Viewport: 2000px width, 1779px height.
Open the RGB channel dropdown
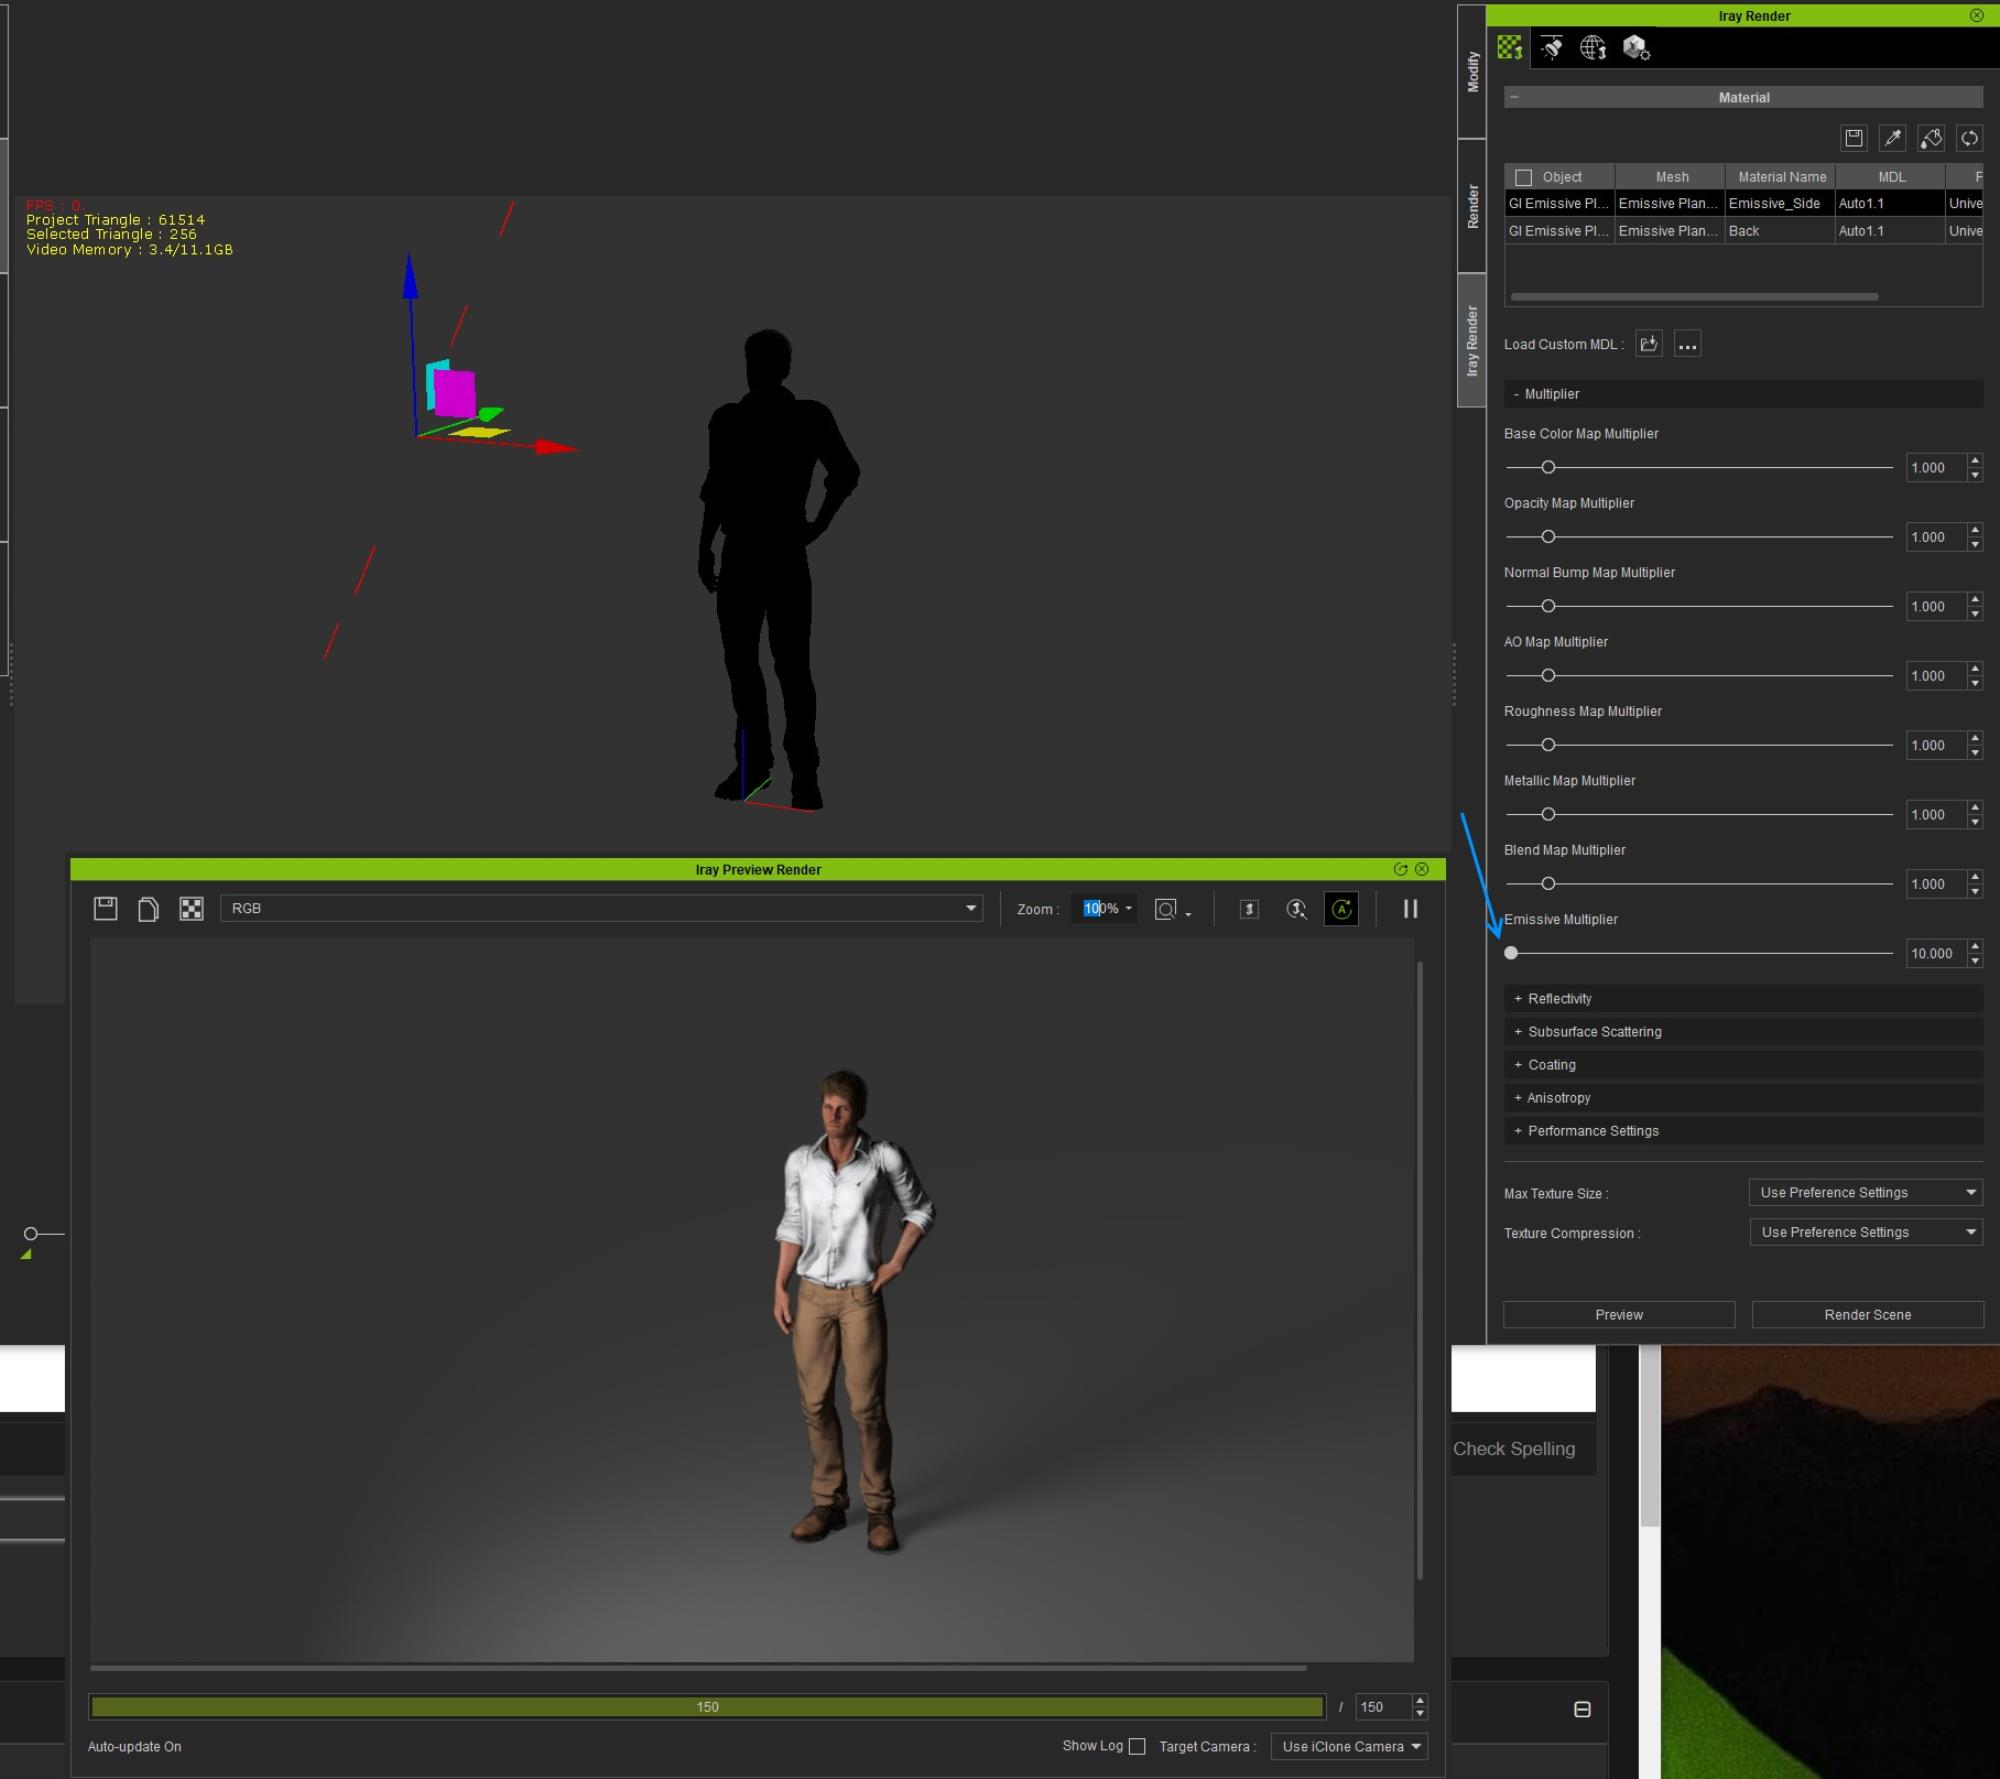[x=601, y=908]
